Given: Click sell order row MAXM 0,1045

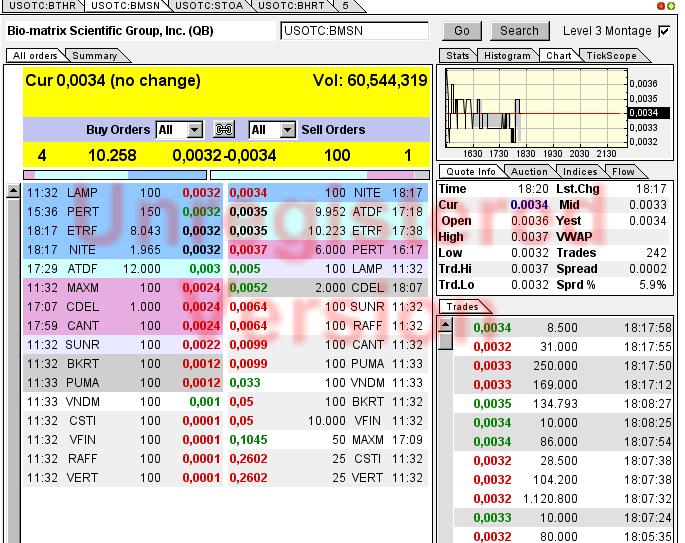Looking at the screenshot, I should coord(328,440).
